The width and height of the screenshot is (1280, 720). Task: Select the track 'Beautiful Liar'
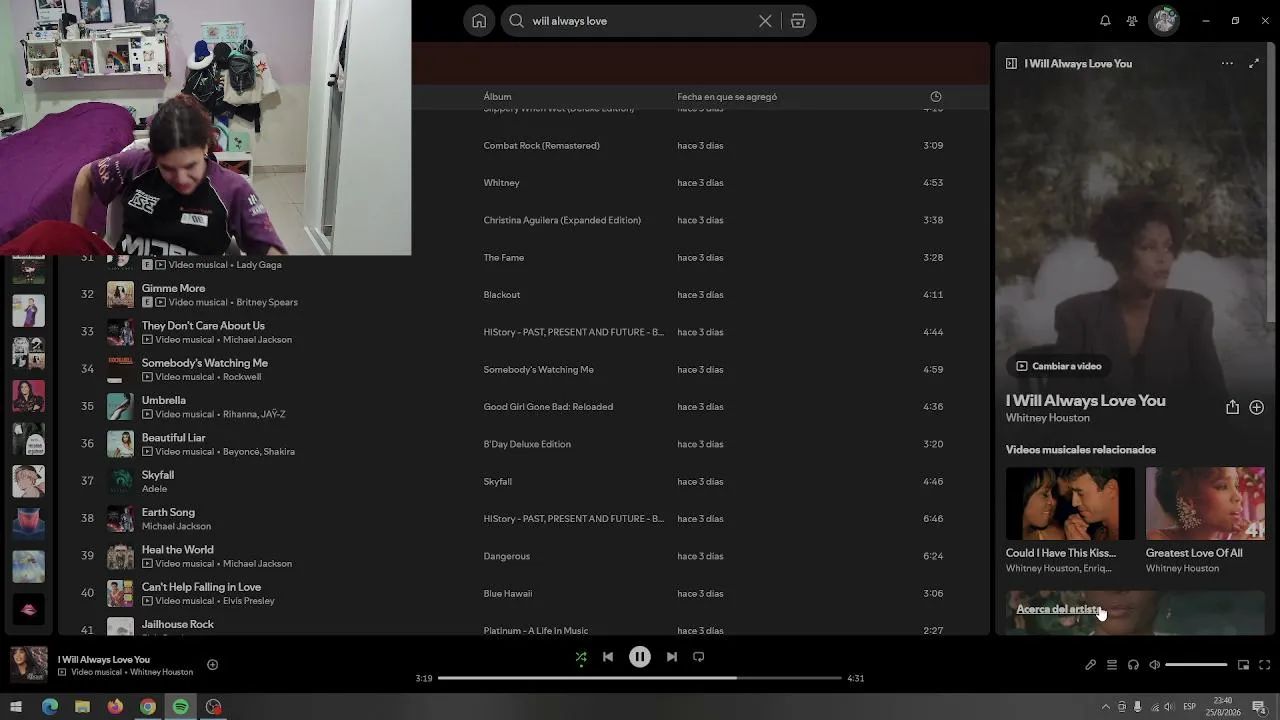pyautogui.click(x=173, y=438)
